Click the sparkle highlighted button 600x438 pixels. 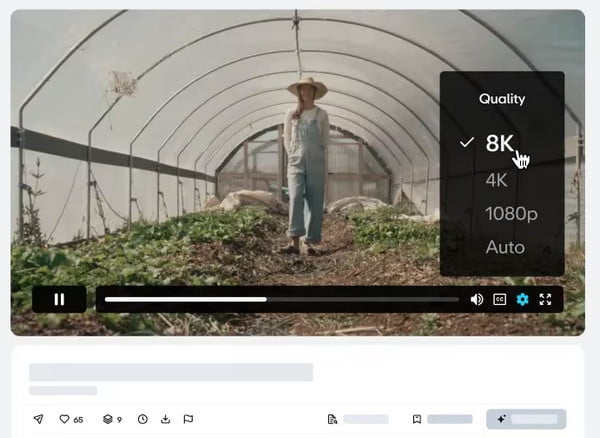526,419
